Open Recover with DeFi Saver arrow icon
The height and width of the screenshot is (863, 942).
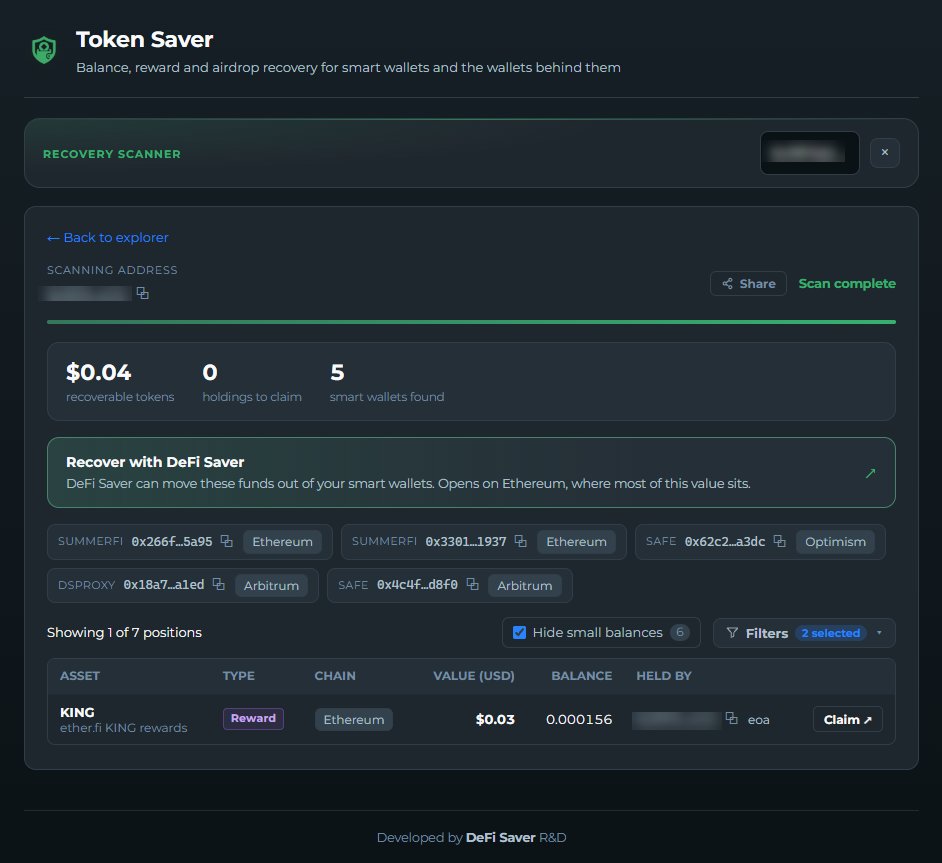(870, 473)
